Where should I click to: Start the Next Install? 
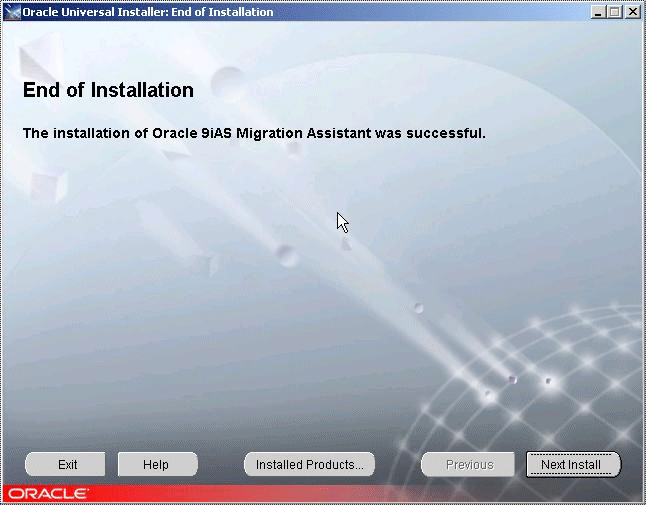coord(573,465)
